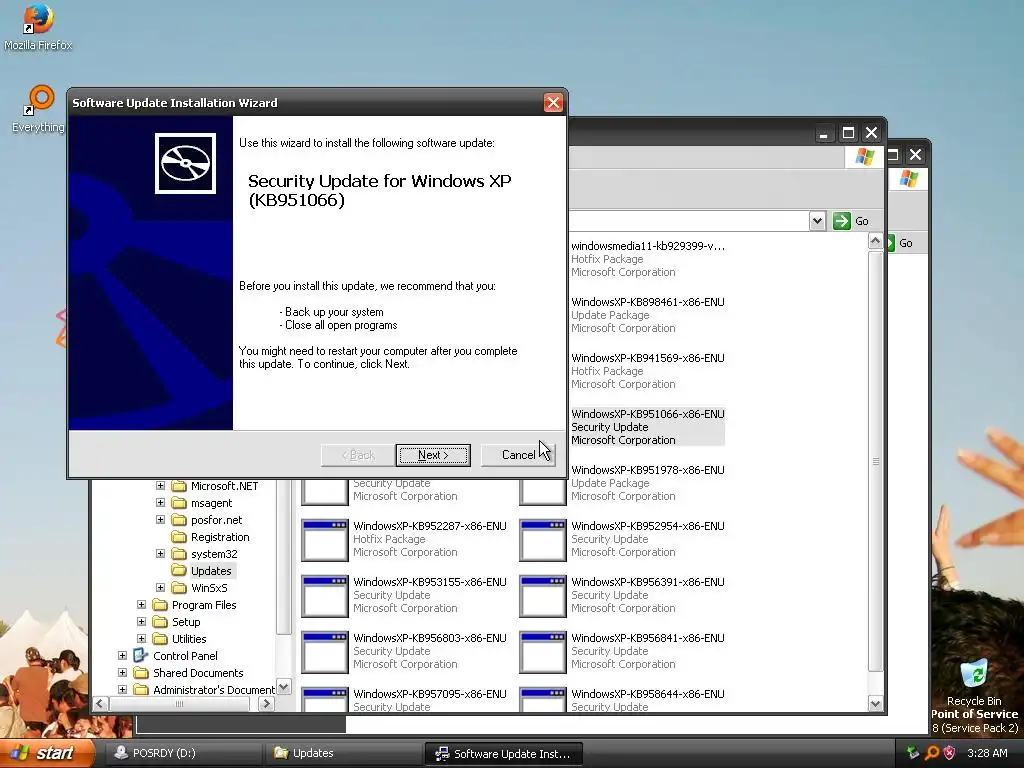
Task: Select WindowsXP-KB956841-x86-ENU file icon
Action: [543, 652]
